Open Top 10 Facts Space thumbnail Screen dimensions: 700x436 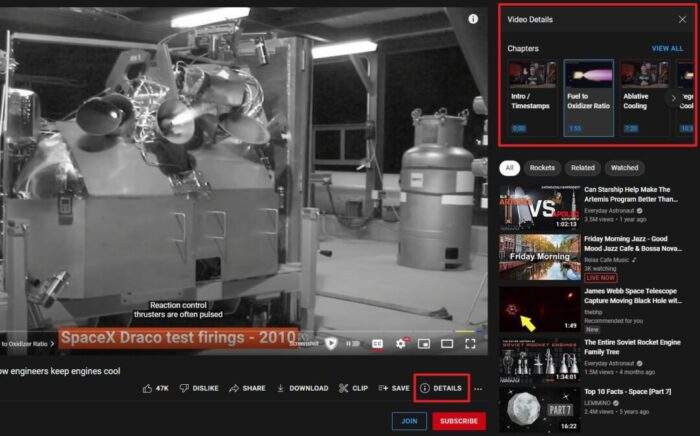[x=540, y=409]
